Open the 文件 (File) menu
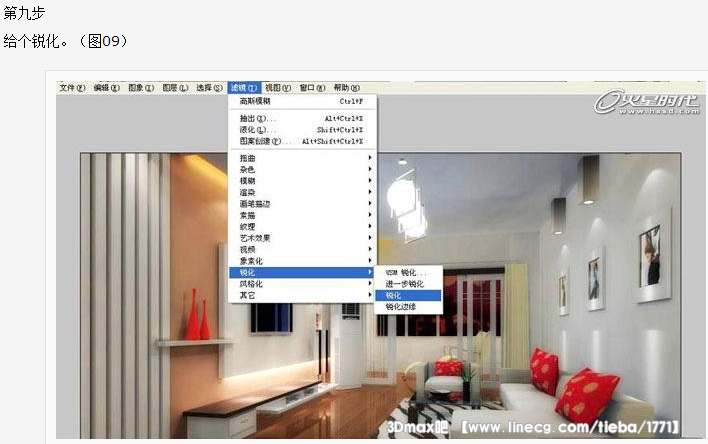 [72, 88]
